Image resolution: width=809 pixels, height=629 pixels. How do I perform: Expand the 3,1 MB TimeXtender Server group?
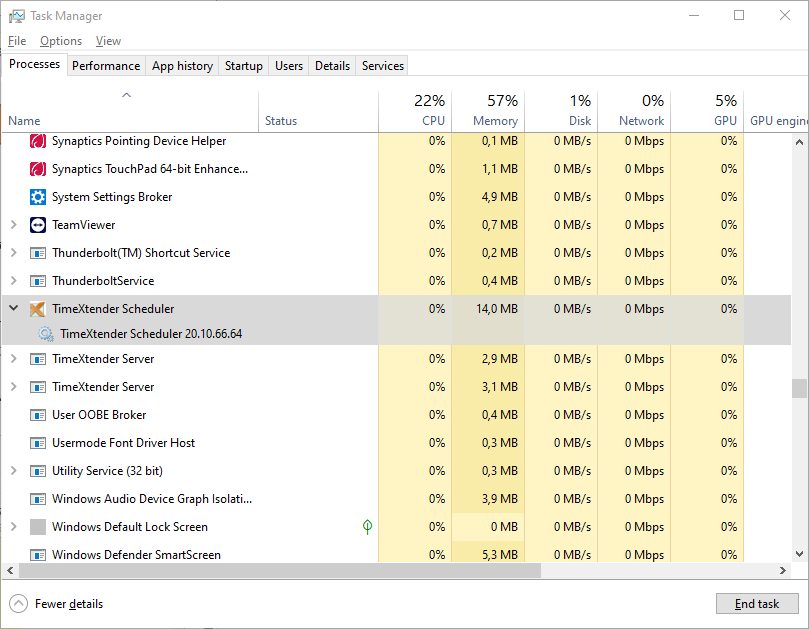pos(14,386)
